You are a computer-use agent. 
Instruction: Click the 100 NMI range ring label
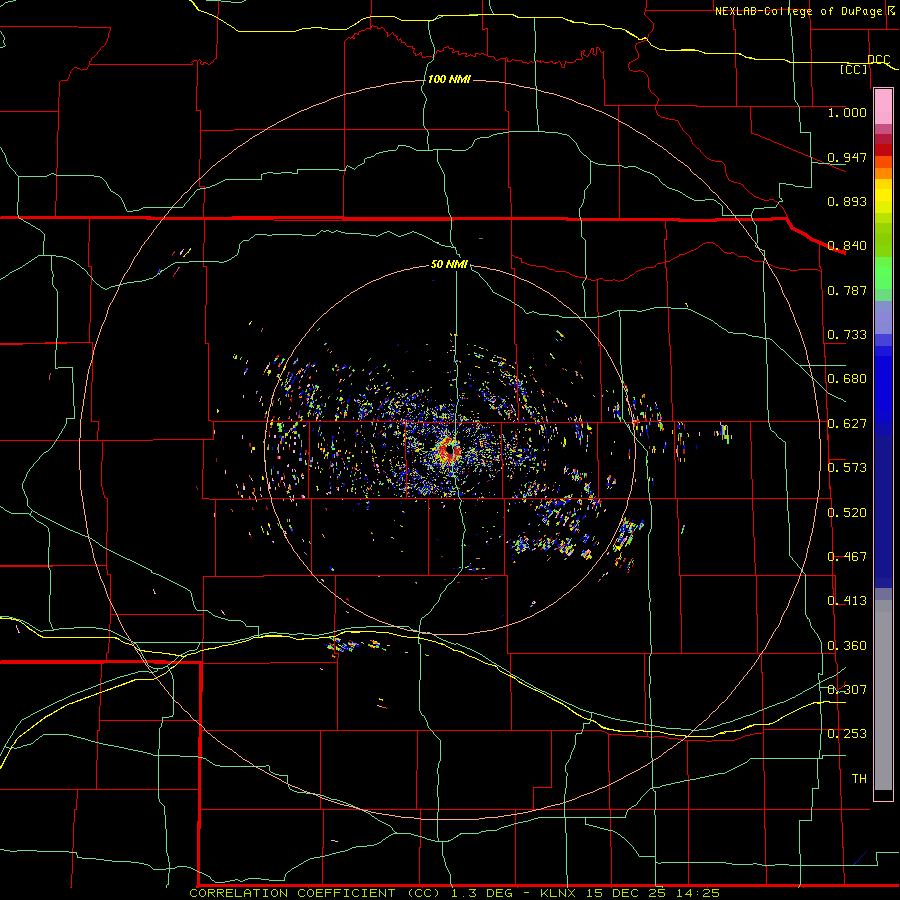[449, 79]
